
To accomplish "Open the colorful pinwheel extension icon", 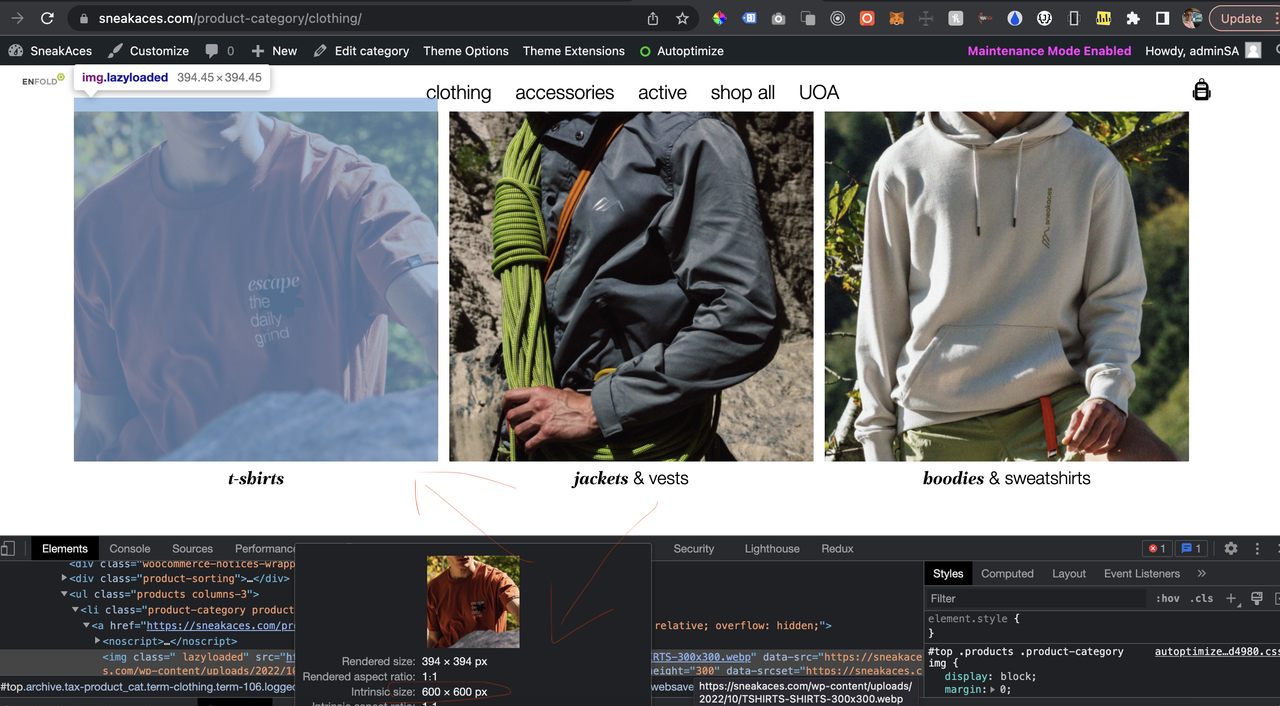I will point(719,18).
